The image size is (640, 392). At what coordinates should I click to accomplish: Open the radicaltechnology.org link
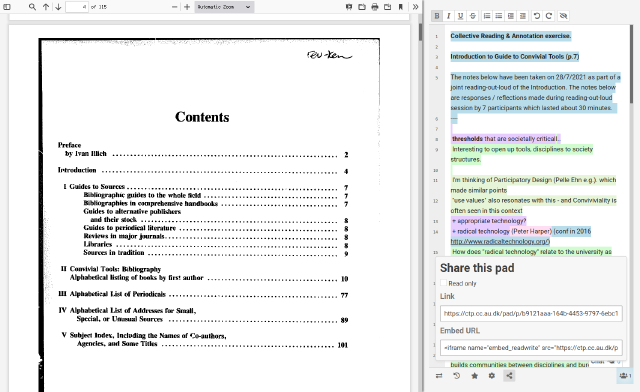point(500,241)
